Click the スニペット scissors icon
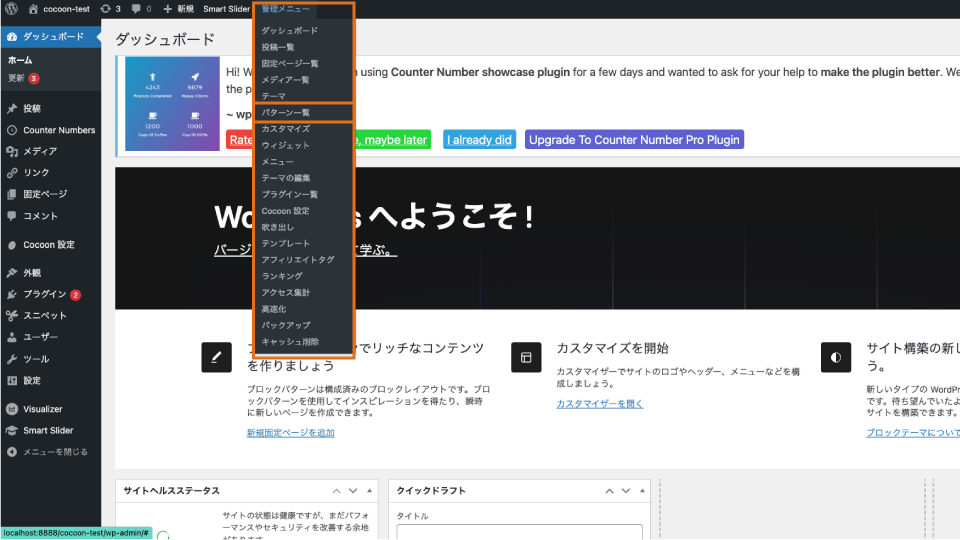This screenshot has width=960, height=540. tap(12, 315)
